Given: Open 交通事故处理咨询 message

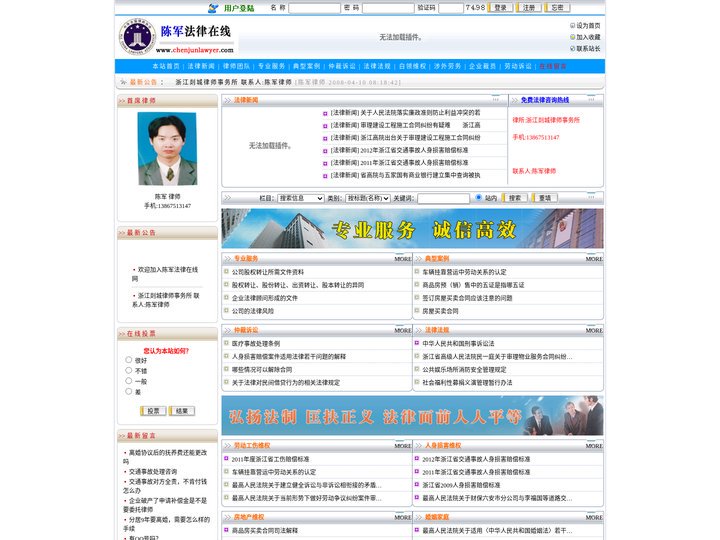Looking at the screenshot, I should click(x=153, y=472).
